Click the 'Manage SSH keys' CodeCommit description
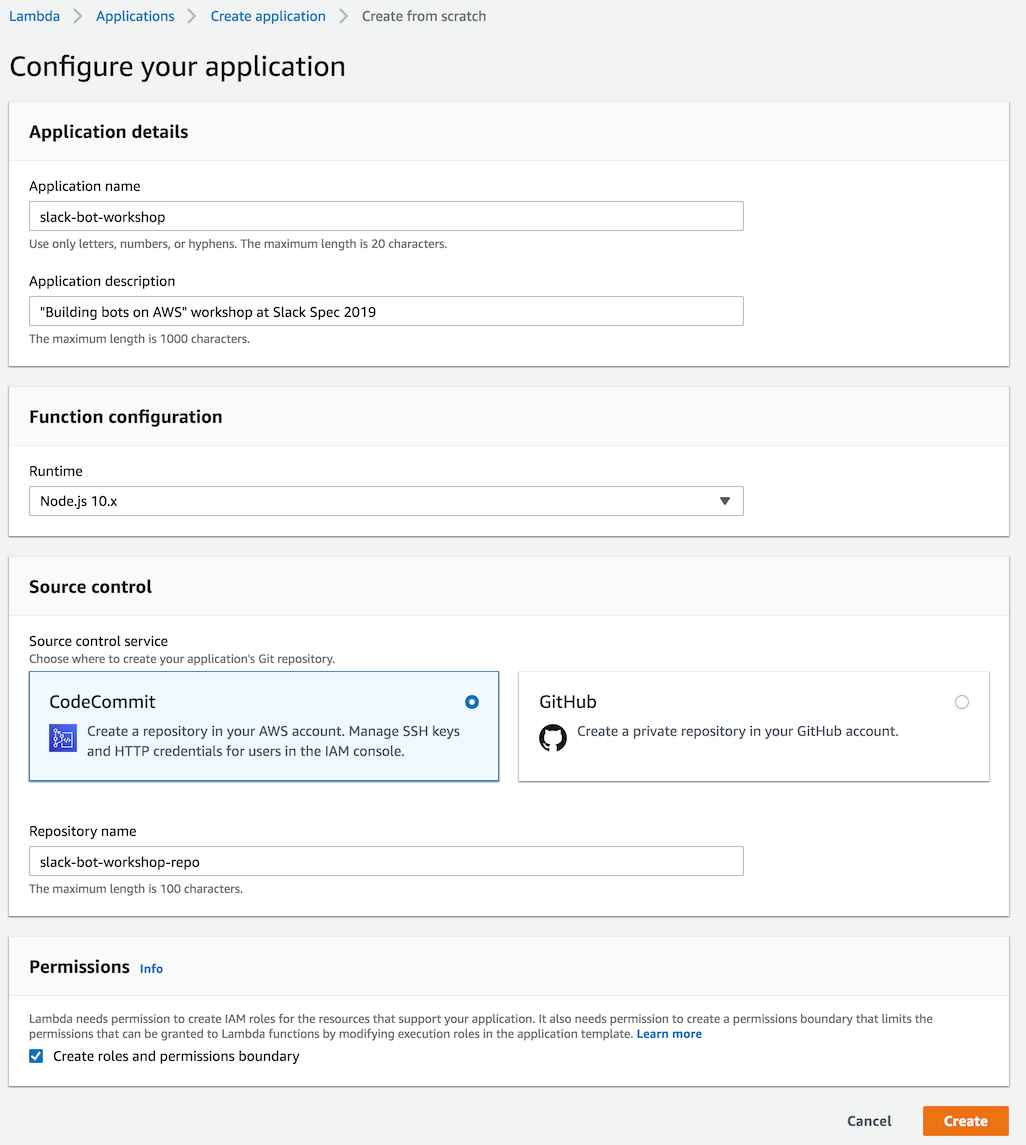 (273, 741)
